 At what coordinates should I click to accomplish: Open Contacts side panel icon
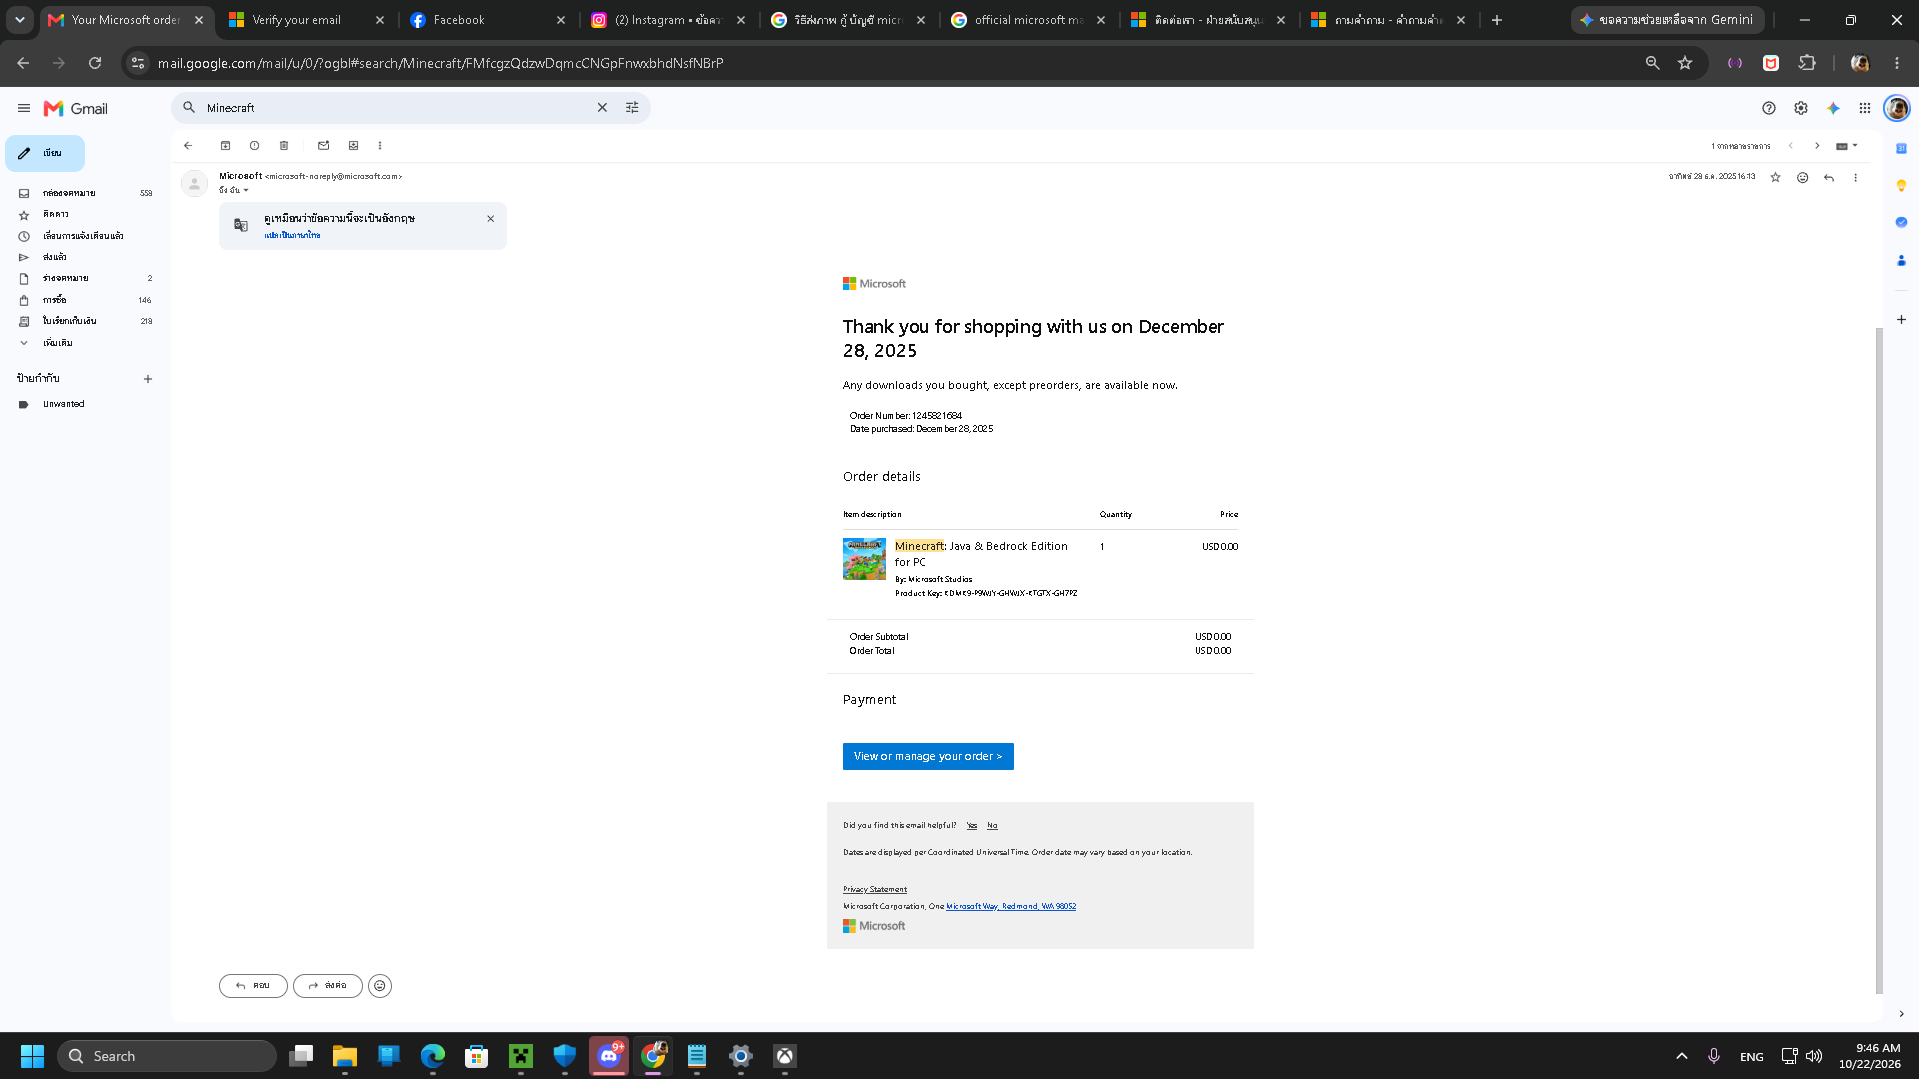click(1901, 260)
